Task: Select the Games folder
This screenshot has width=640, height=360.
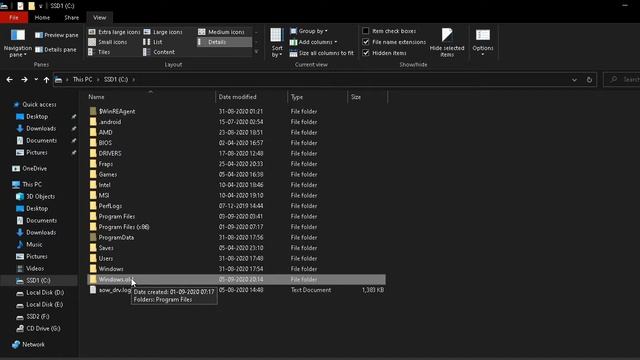Action: [x=236, y=174]
